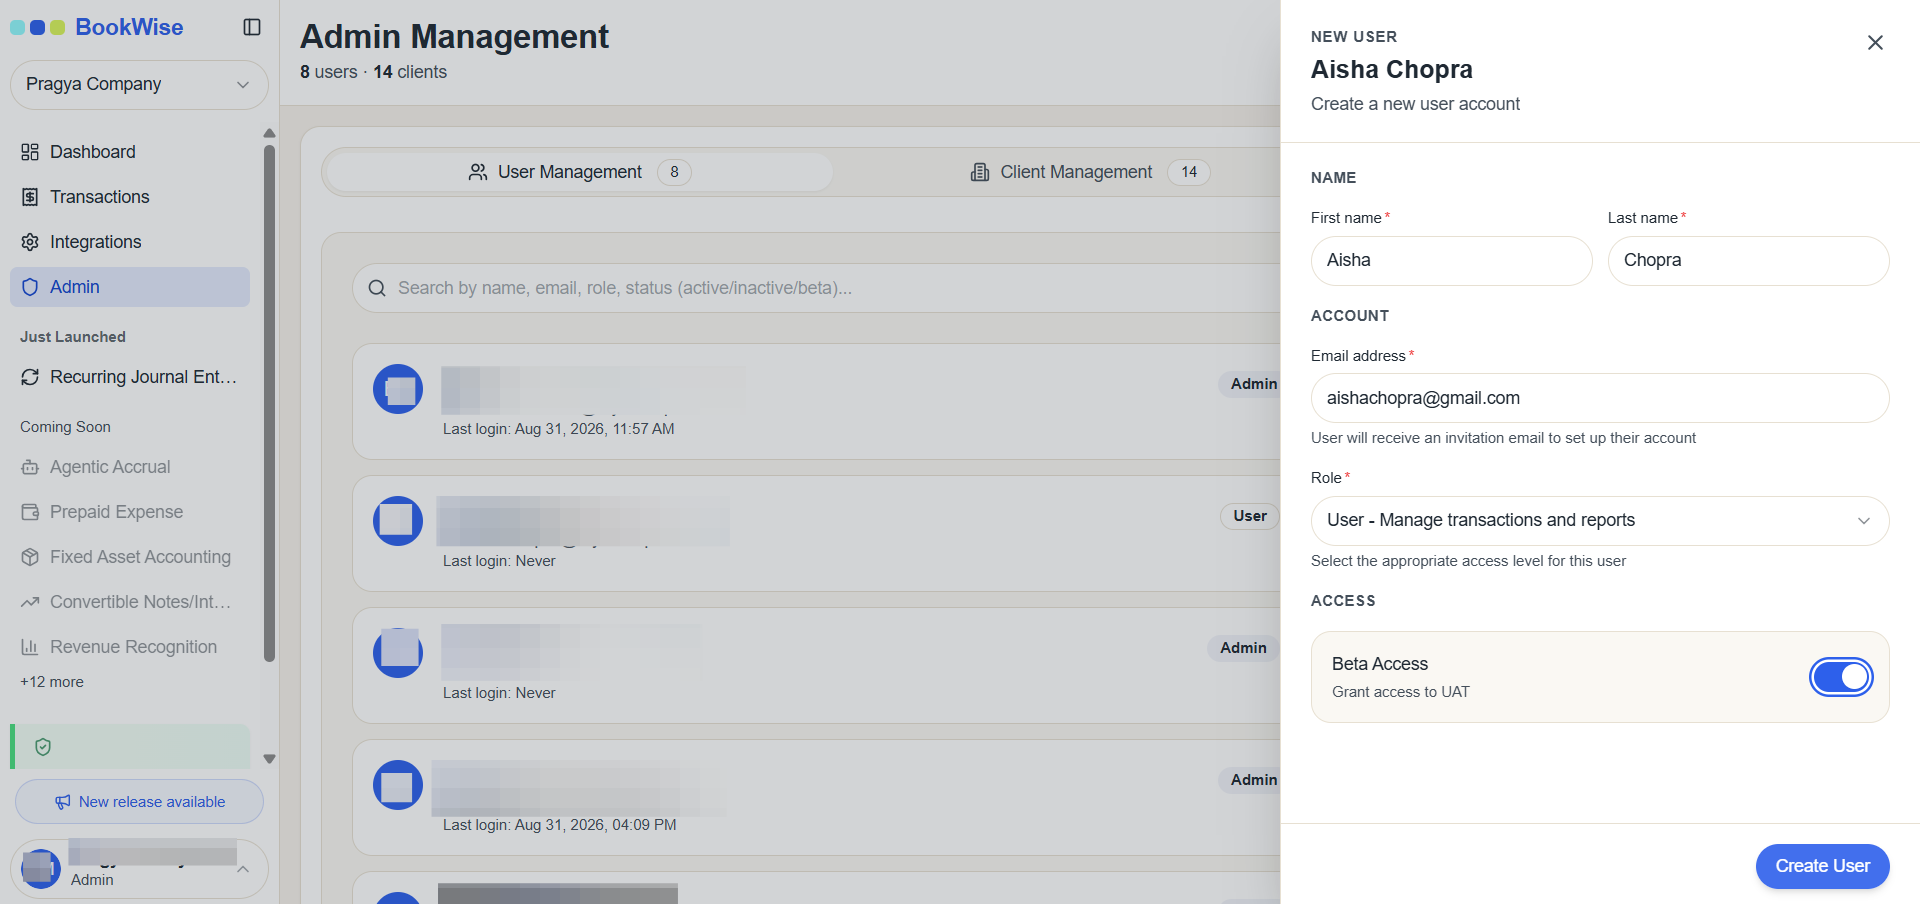Viewport: 1920px width, 904px height.
Task: Switch to the User Management tab
Action: (580, 172)
